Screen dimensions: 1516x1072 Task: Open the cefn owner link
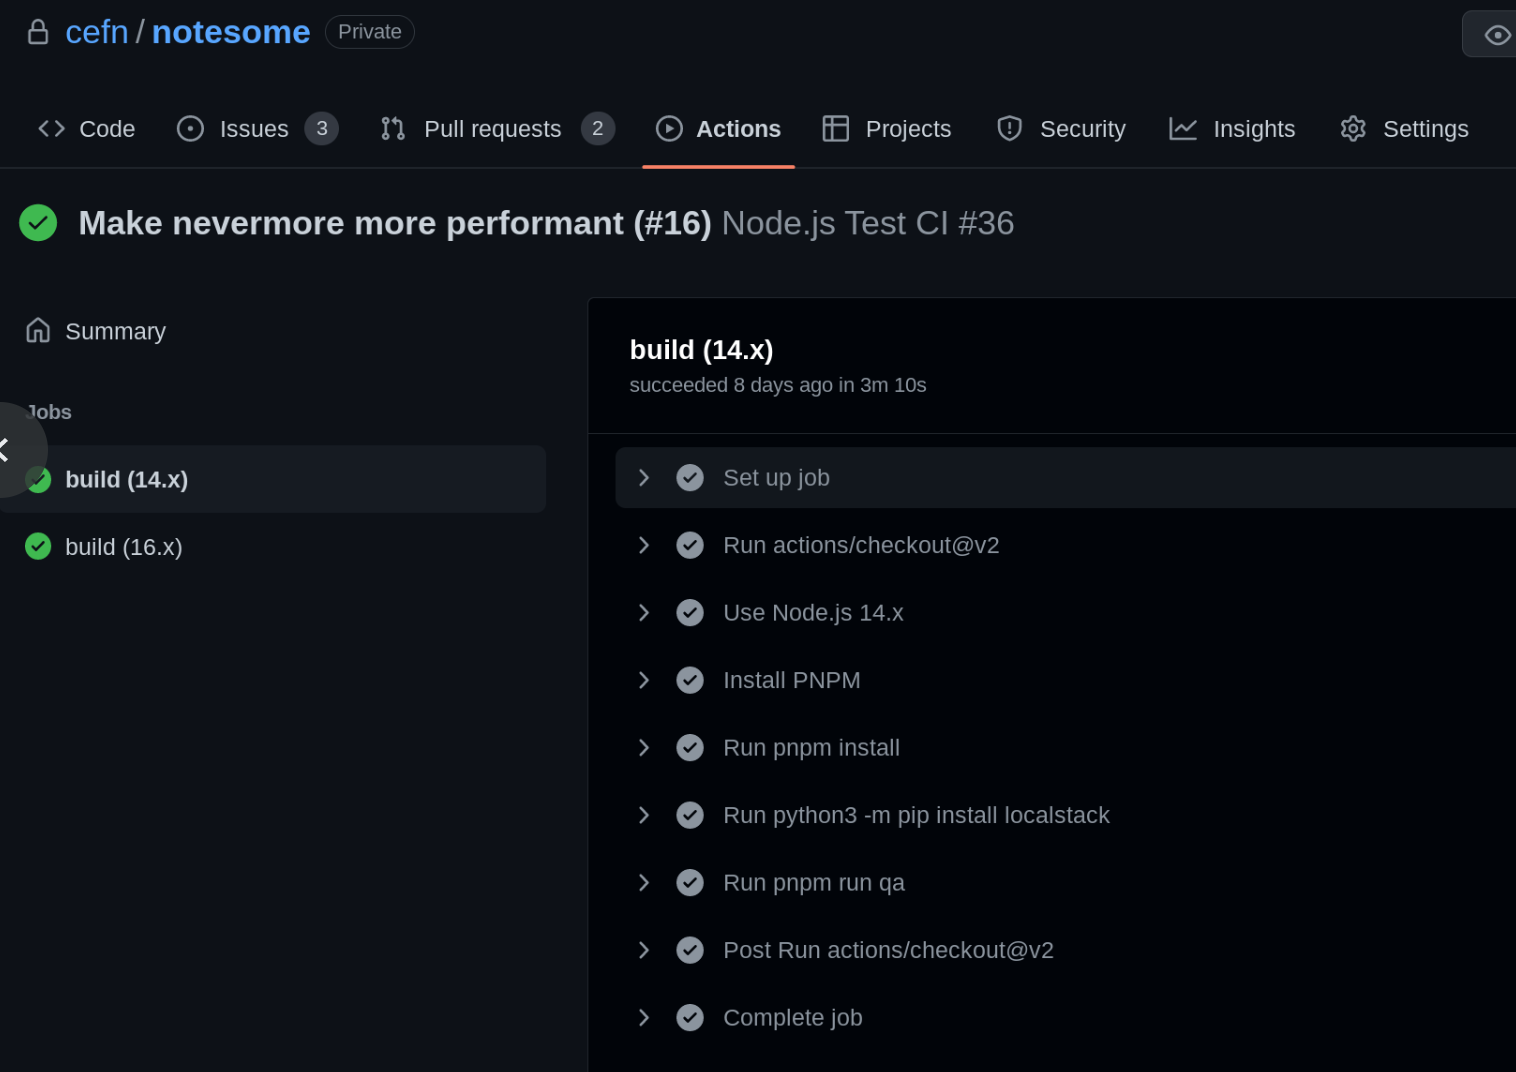pyautogui.click(x=97, y=32)
